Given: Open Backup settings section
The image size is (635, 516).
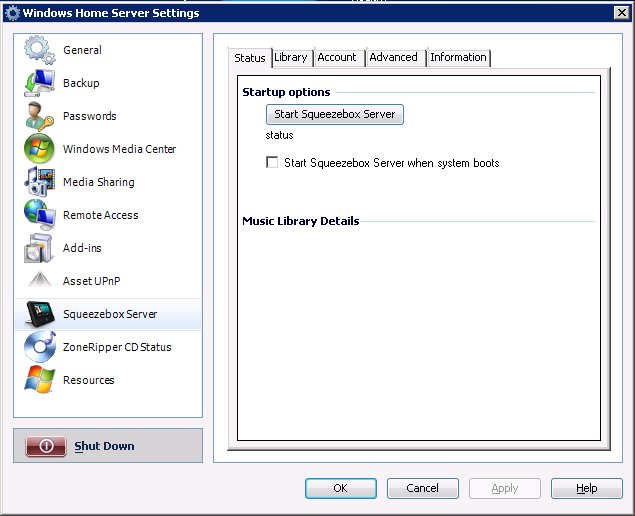Looking at the screenshot, I should pyautogui.click(x=108, y=83).
